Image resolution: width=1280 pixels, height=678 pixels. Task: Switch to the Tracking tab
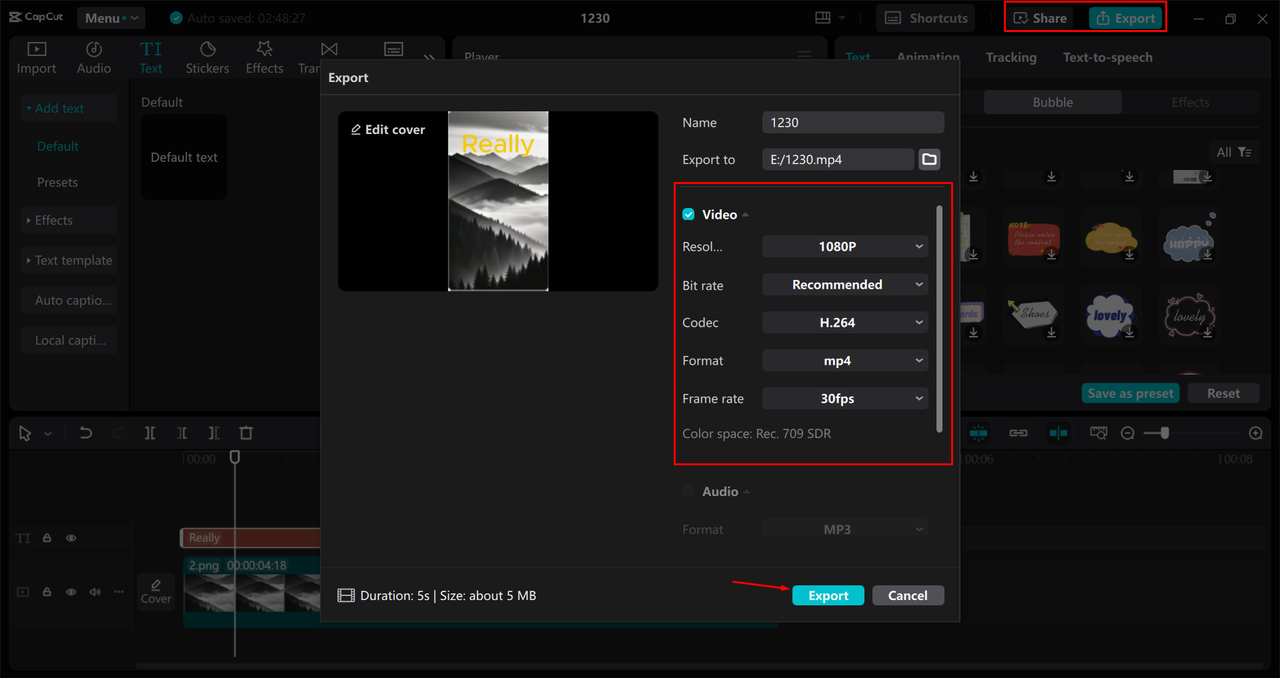(x=1011, y=57)
